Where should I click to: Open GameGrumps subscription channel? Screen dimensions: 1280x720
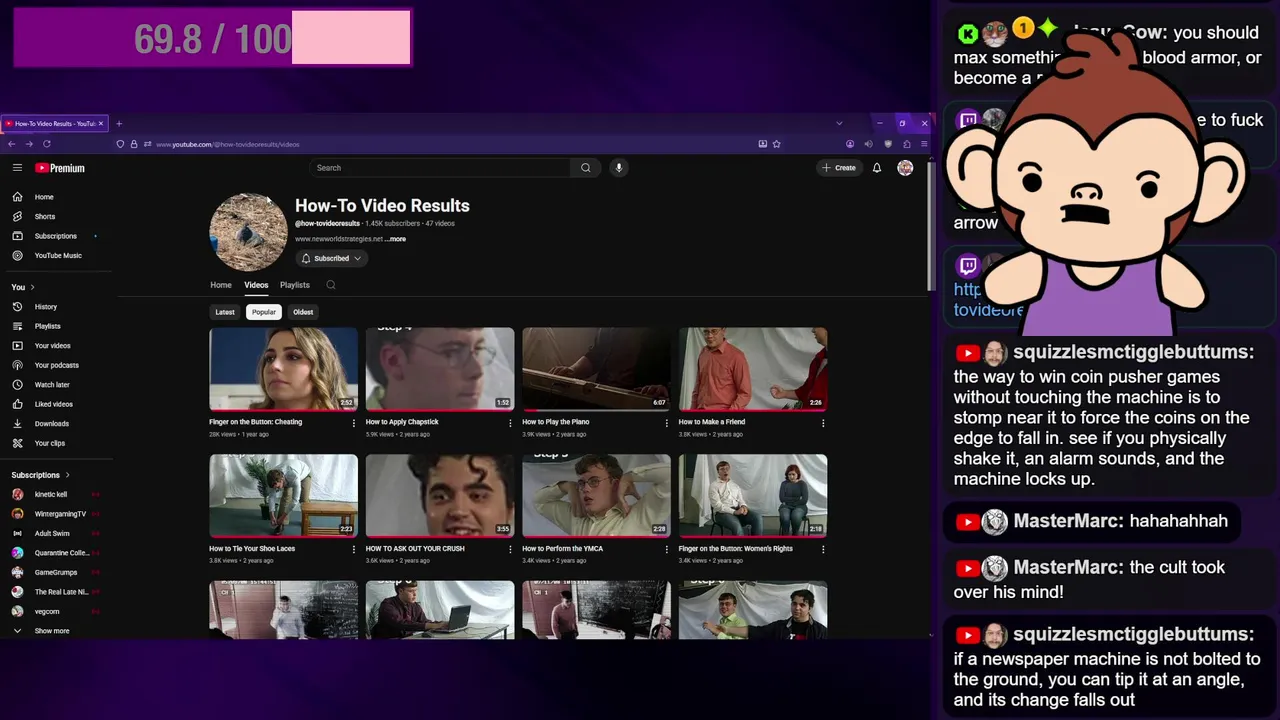tap(57, 572)
